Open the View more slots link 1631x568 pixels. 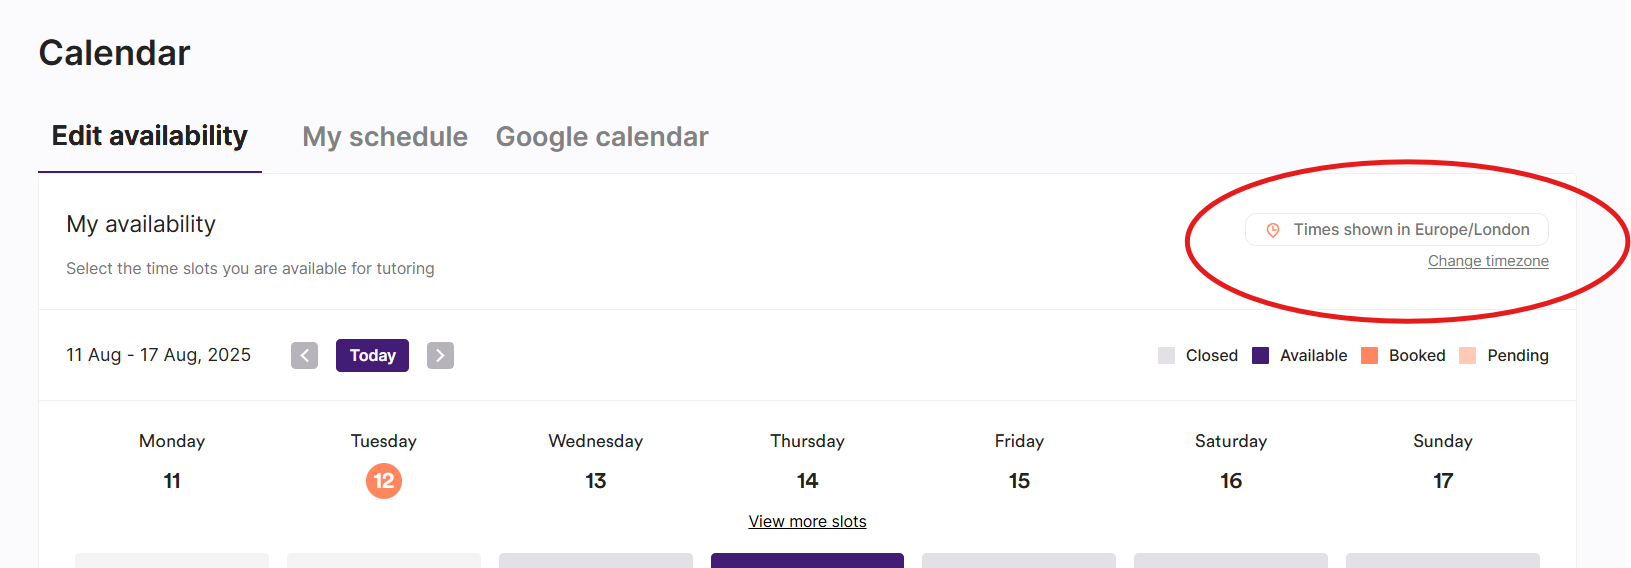[807, 521]
